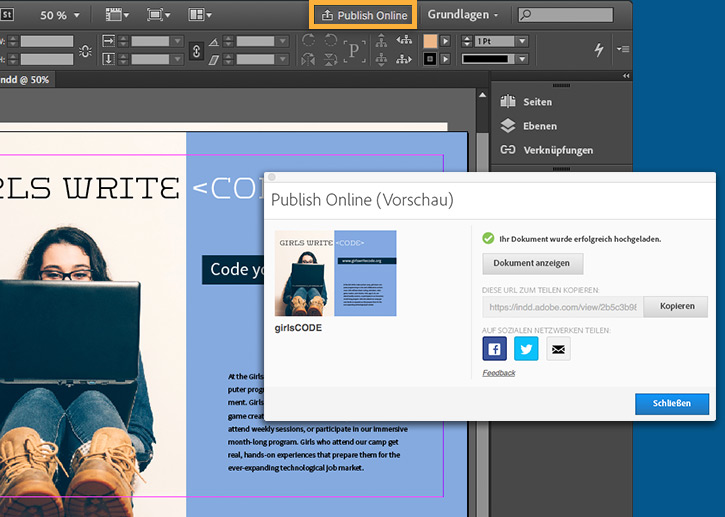
Task: Open the screen mode dropdown
Action: [159, 15]
